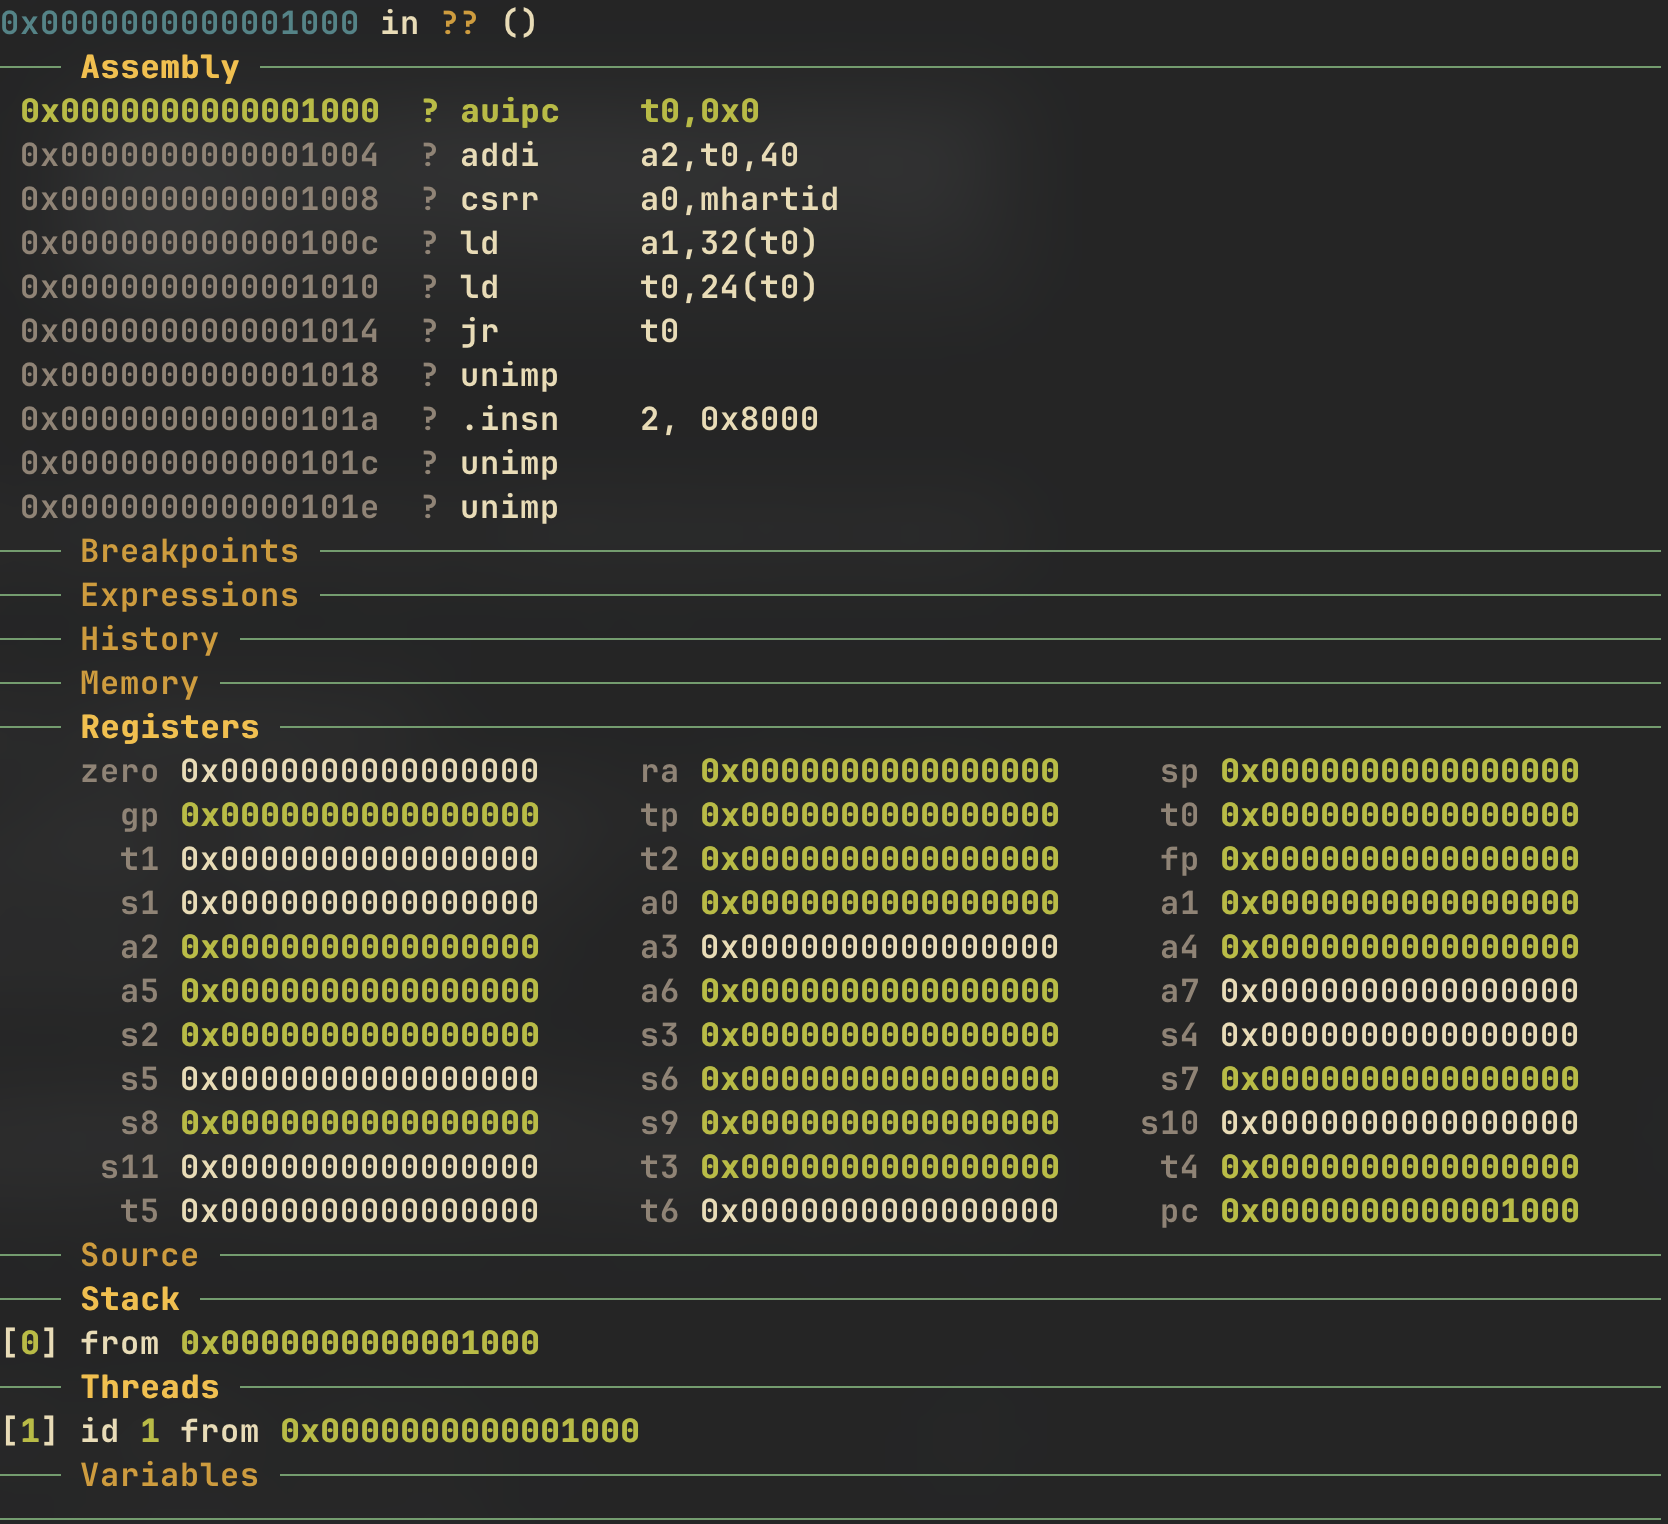Click the zero register value
Screen dimensions: 1668x1524
359,771
